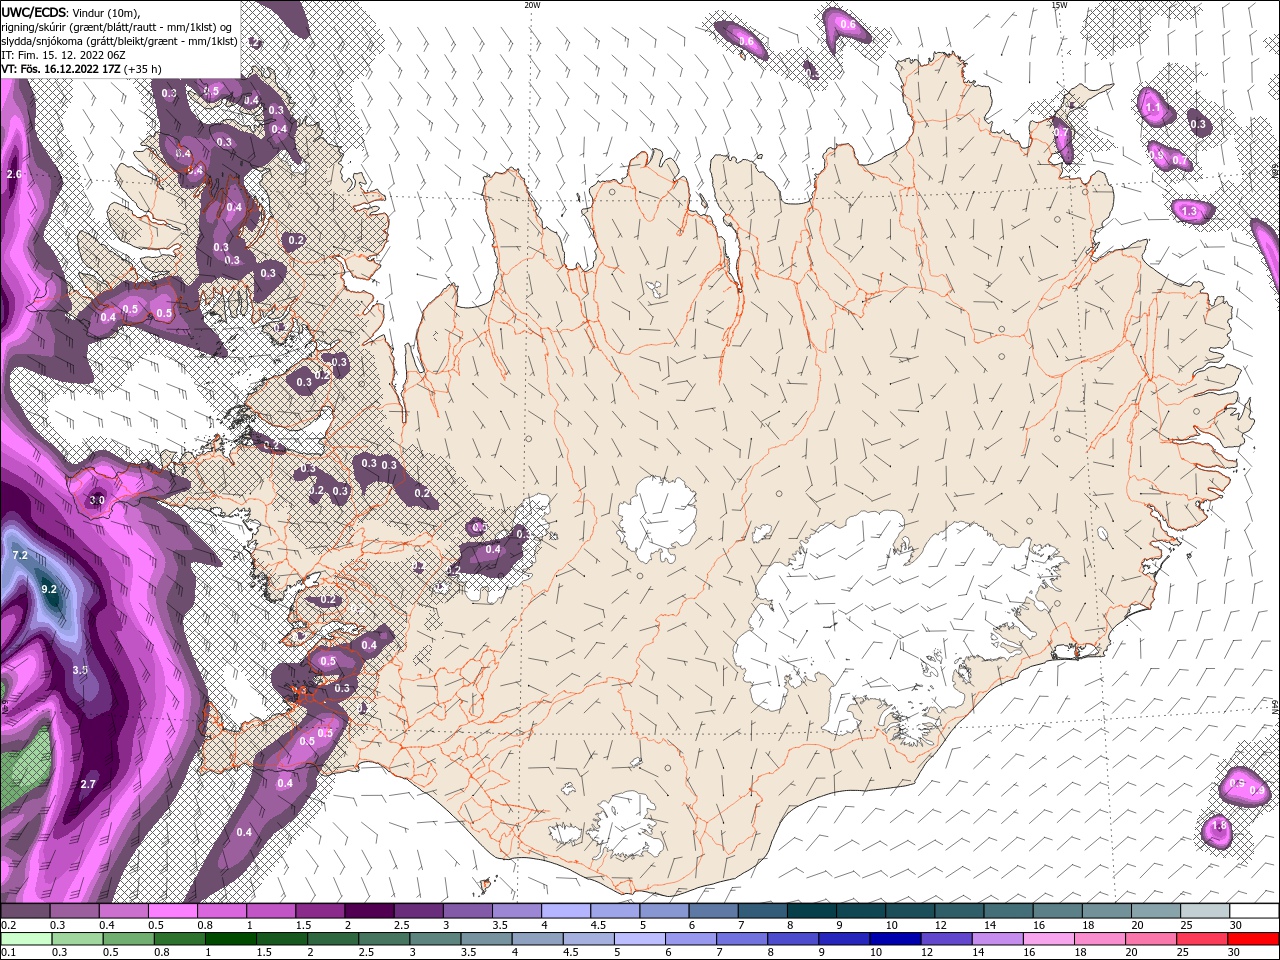Pick the bright pink swatch above 0.5 in snow legend
Viewport: 1280px width, 960px height.
click(x=172, y=911)
